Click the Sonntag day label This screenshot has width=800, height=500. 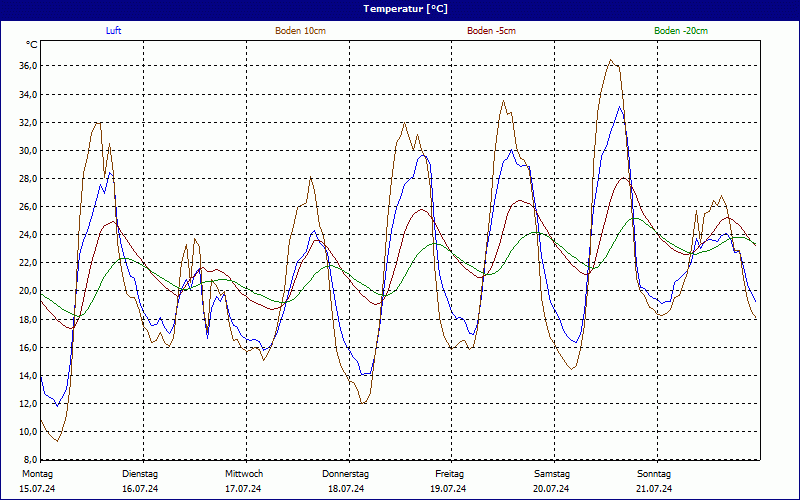click(654, 474)
